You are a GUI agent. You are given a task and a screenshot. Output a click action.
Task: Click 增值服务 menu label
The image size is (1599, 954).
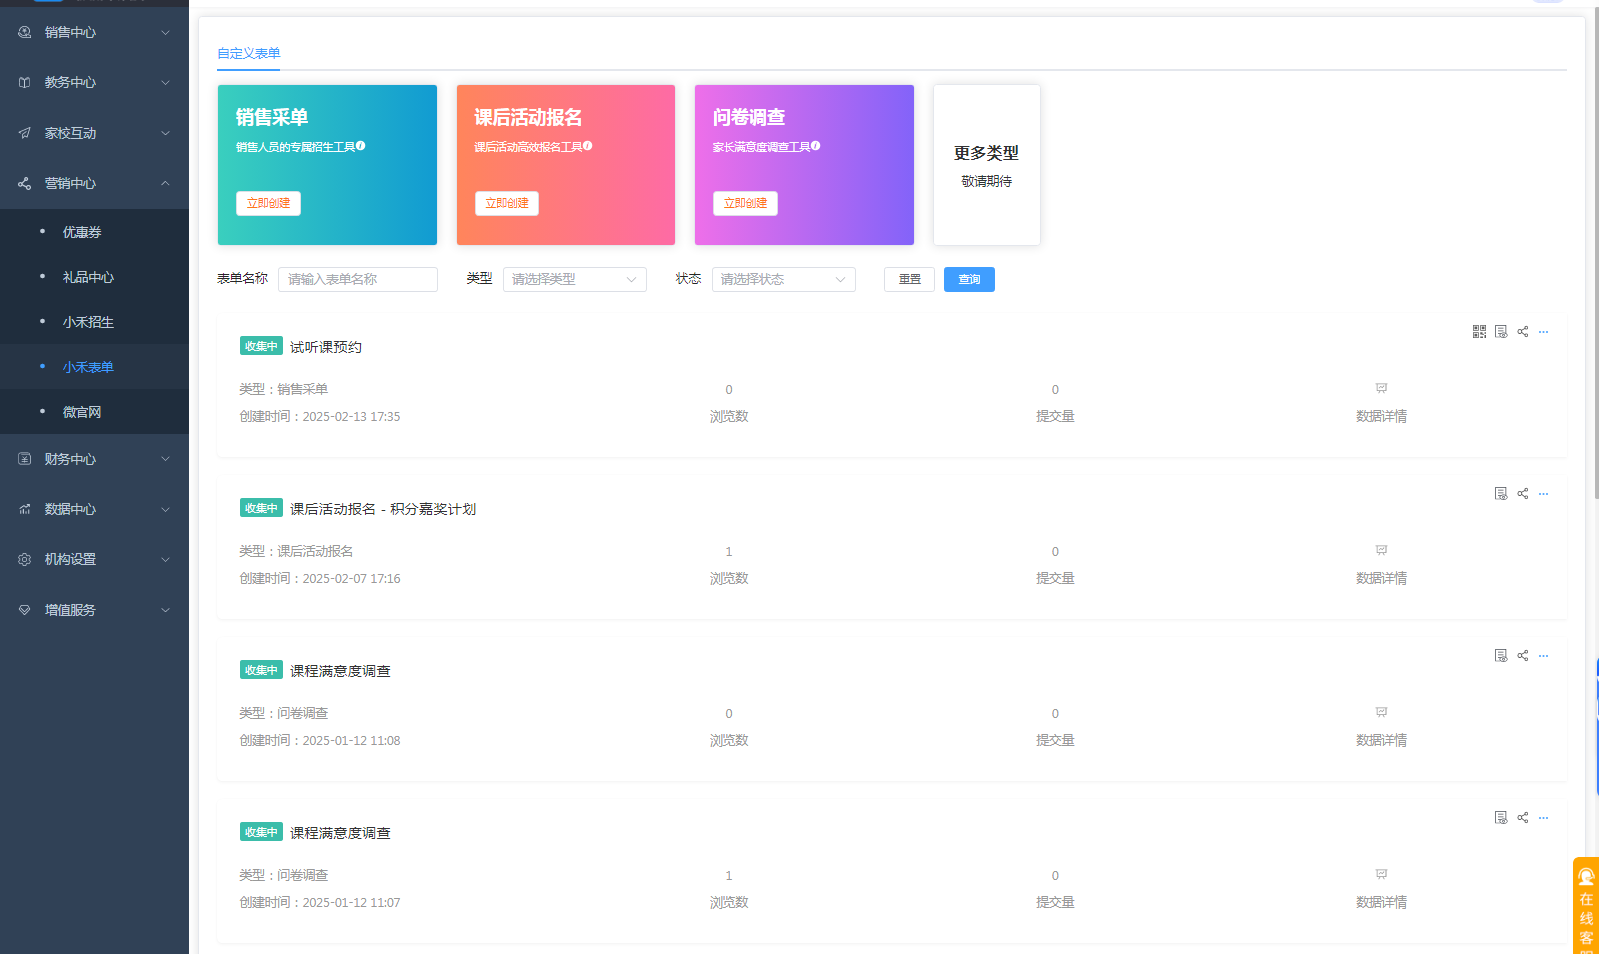click(x=70, y=610)
